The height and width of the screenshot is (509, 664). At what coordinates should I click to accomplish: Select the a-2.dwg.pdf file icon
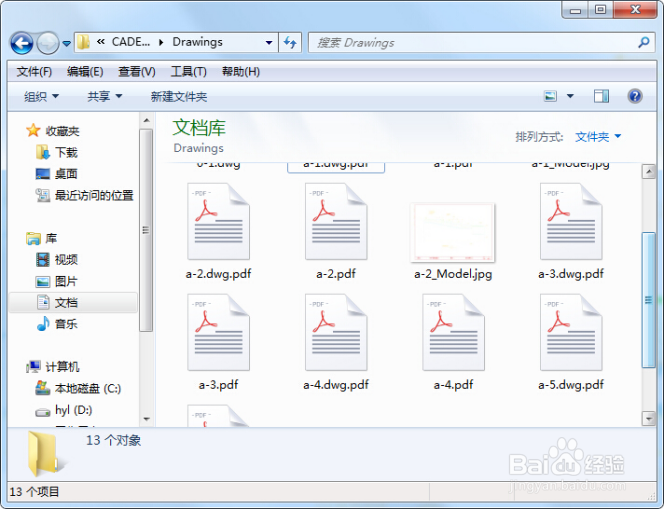219,221
